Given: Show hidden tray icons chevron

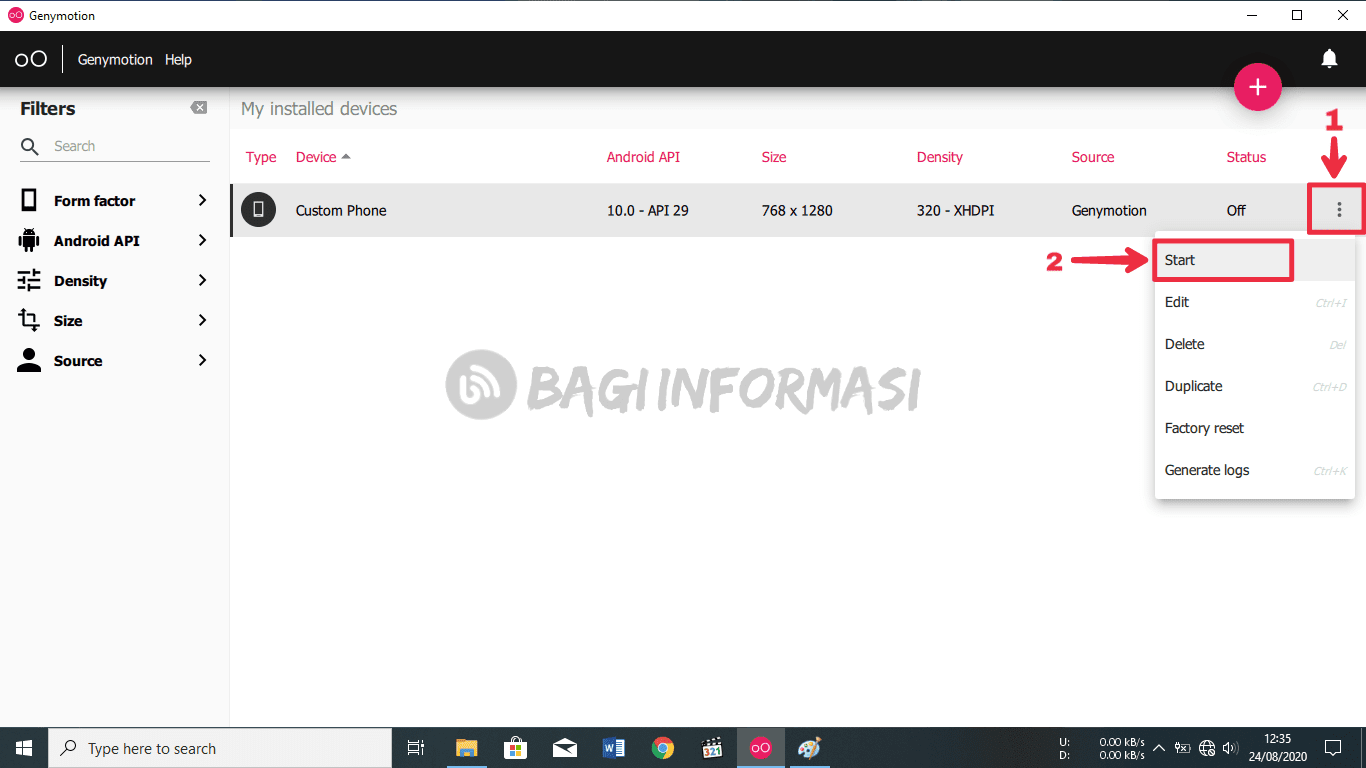Looking at the screenshot, I should (x=1158, y=748).
